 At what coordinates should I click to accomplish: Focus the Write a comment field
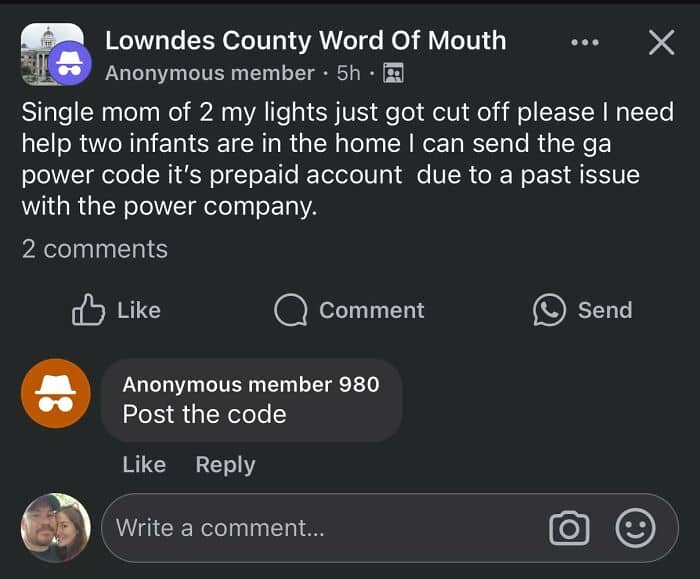320,528
